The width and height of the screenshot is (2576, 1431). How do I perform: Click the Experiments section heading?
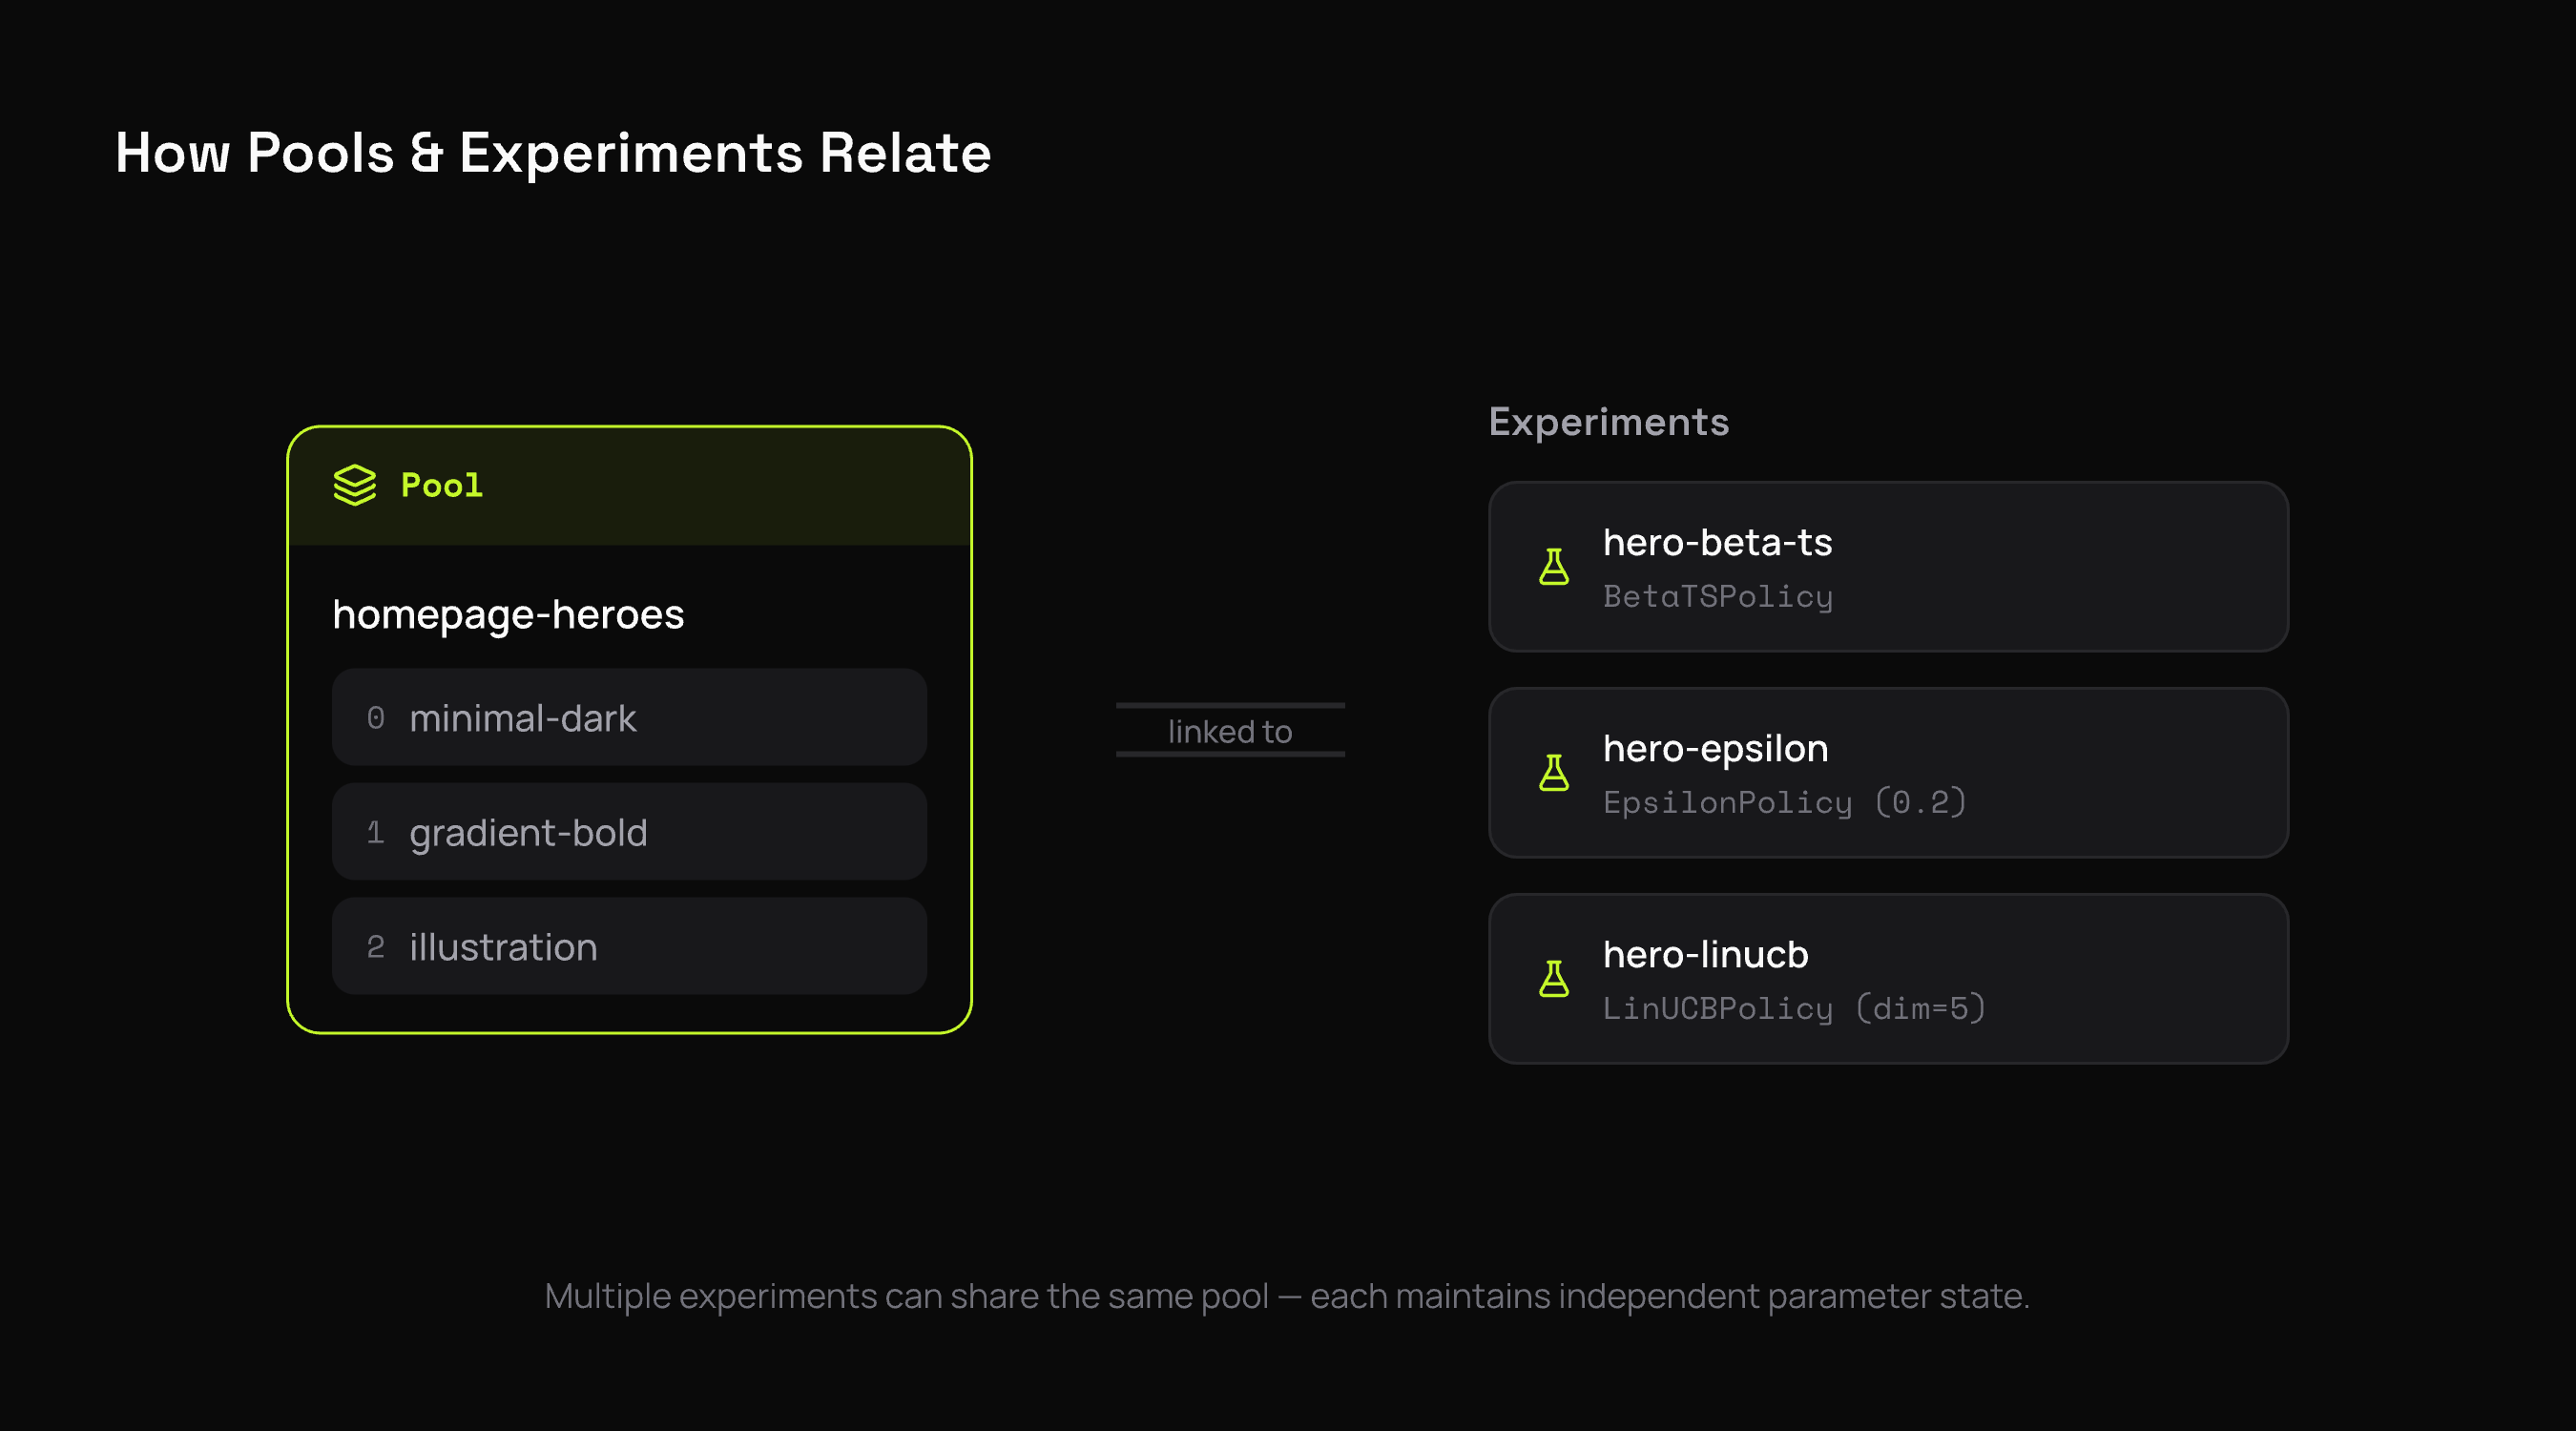pos(1608,422)
